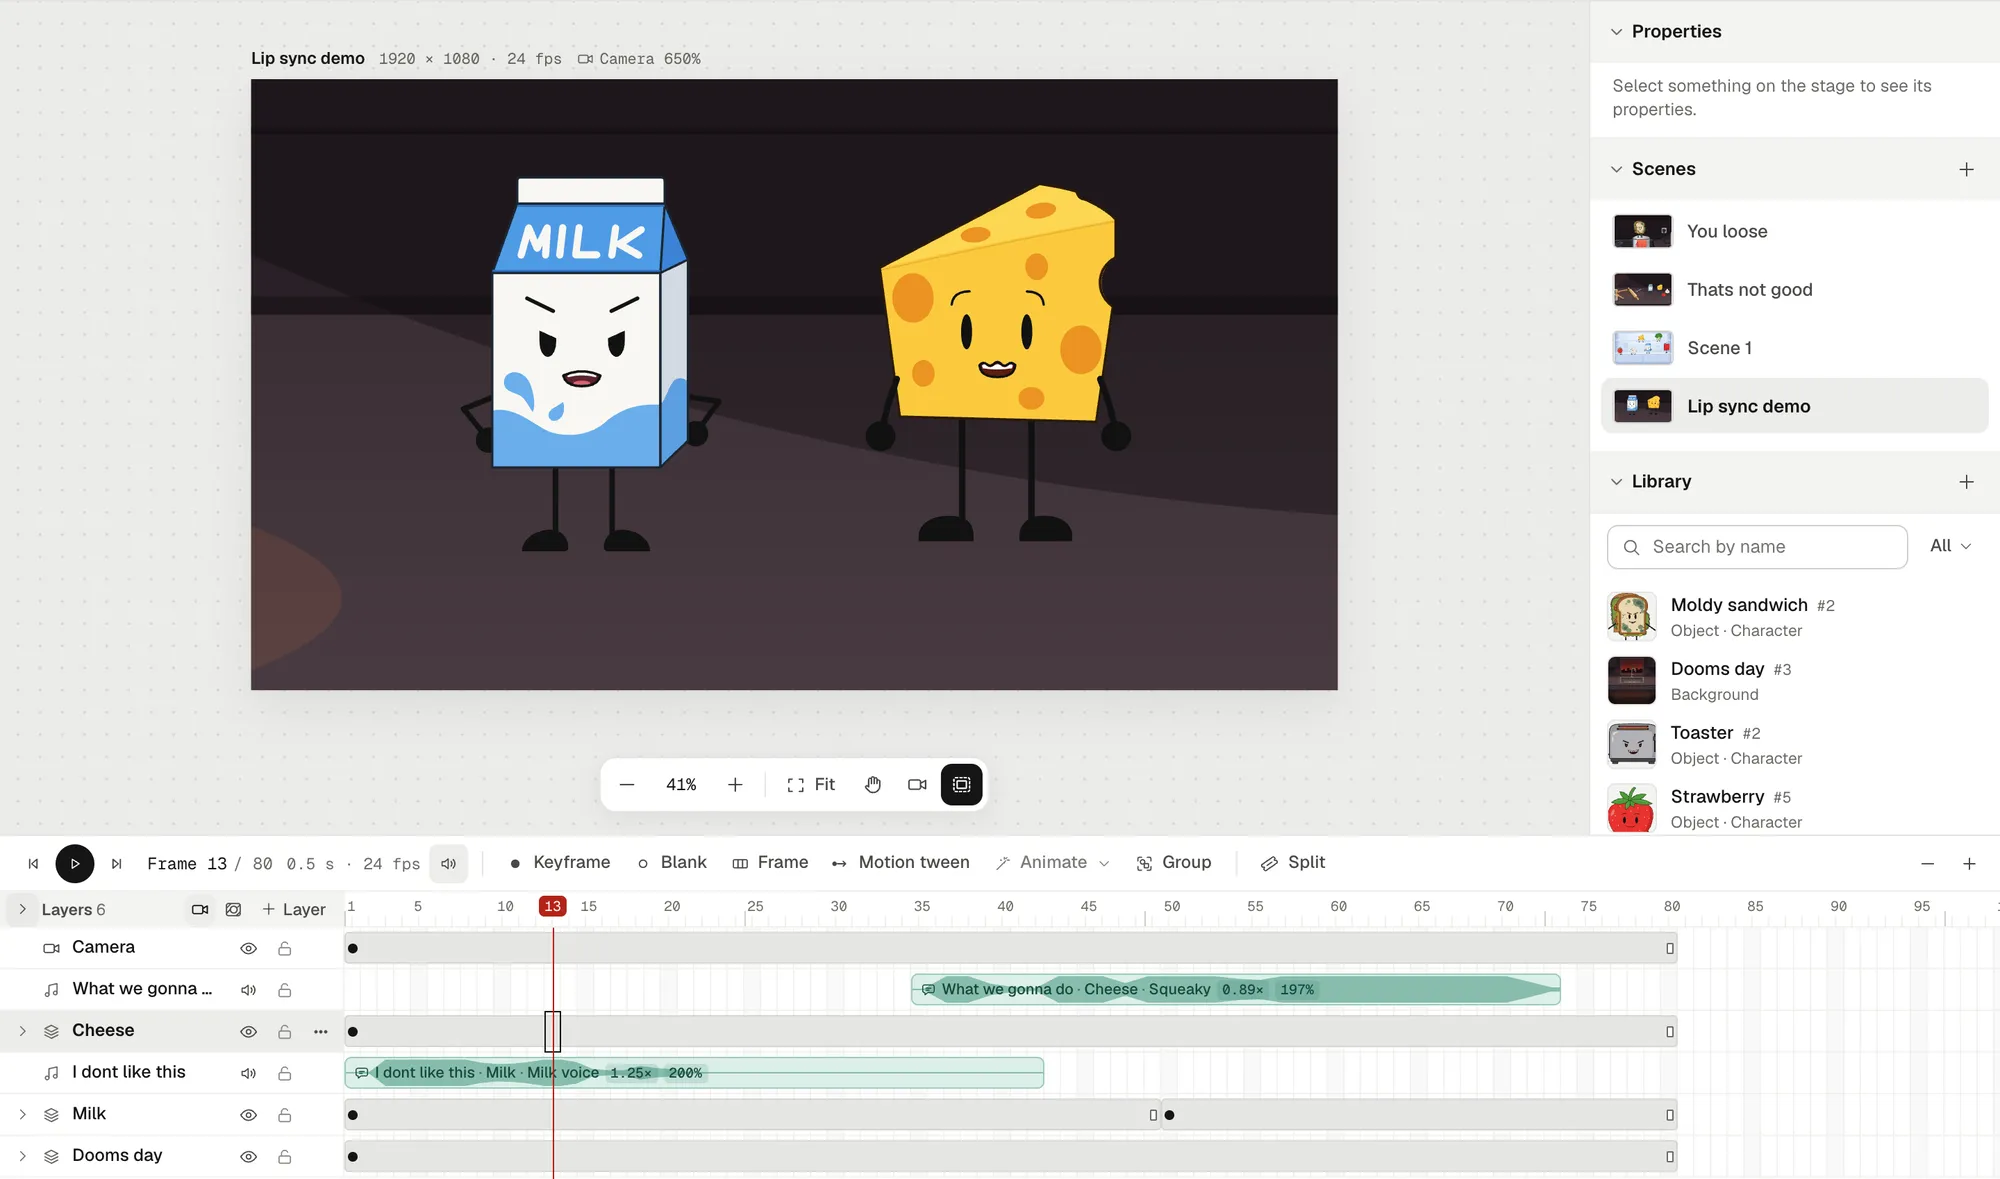Switch to Thats not good scene
The width and height of the screenshot is (2000, 1179).
pos(1795,289)
